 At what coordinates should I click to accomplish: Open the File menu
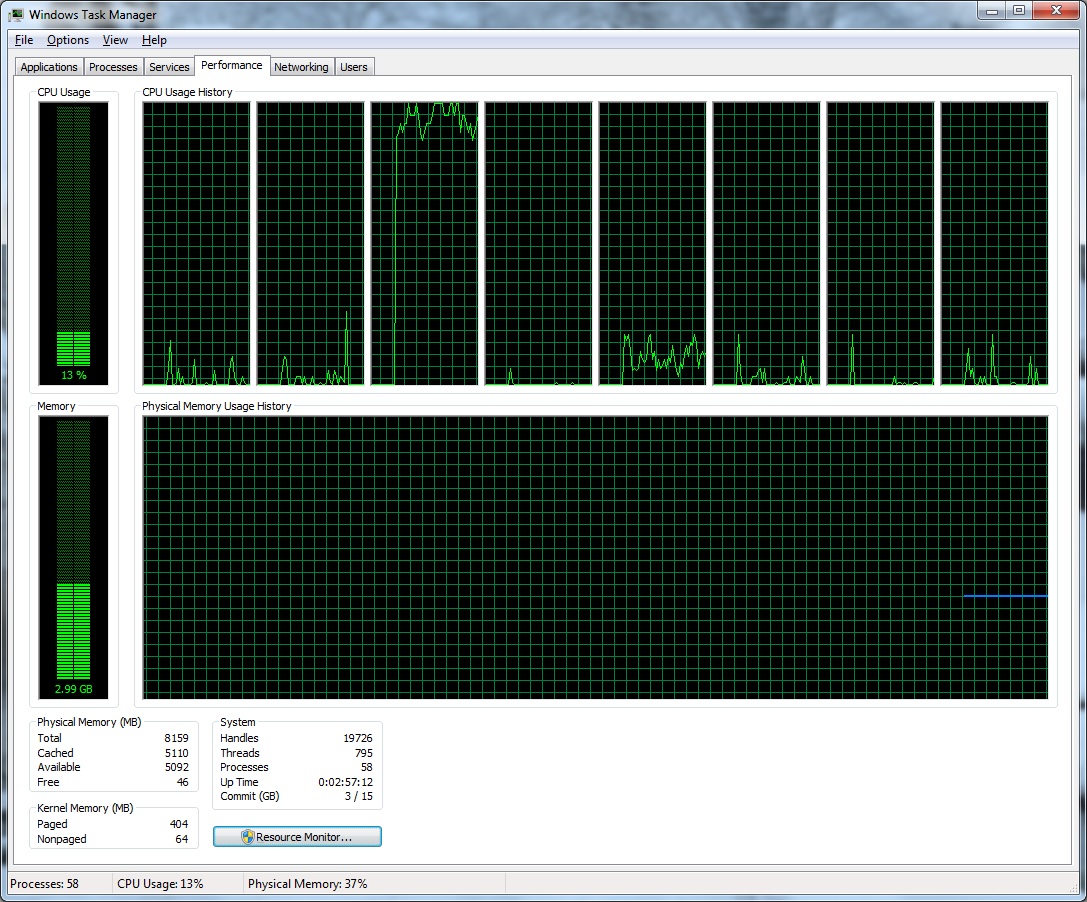24,40
